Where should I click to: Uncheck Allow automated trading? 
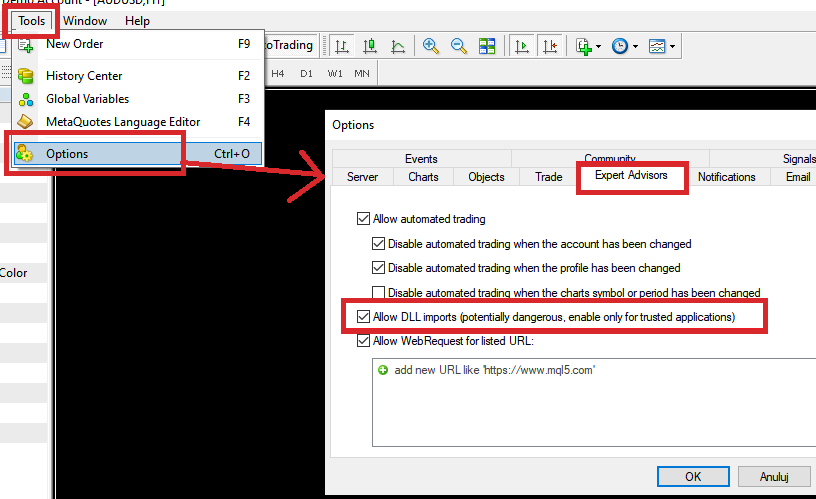[x=363, y=219]
